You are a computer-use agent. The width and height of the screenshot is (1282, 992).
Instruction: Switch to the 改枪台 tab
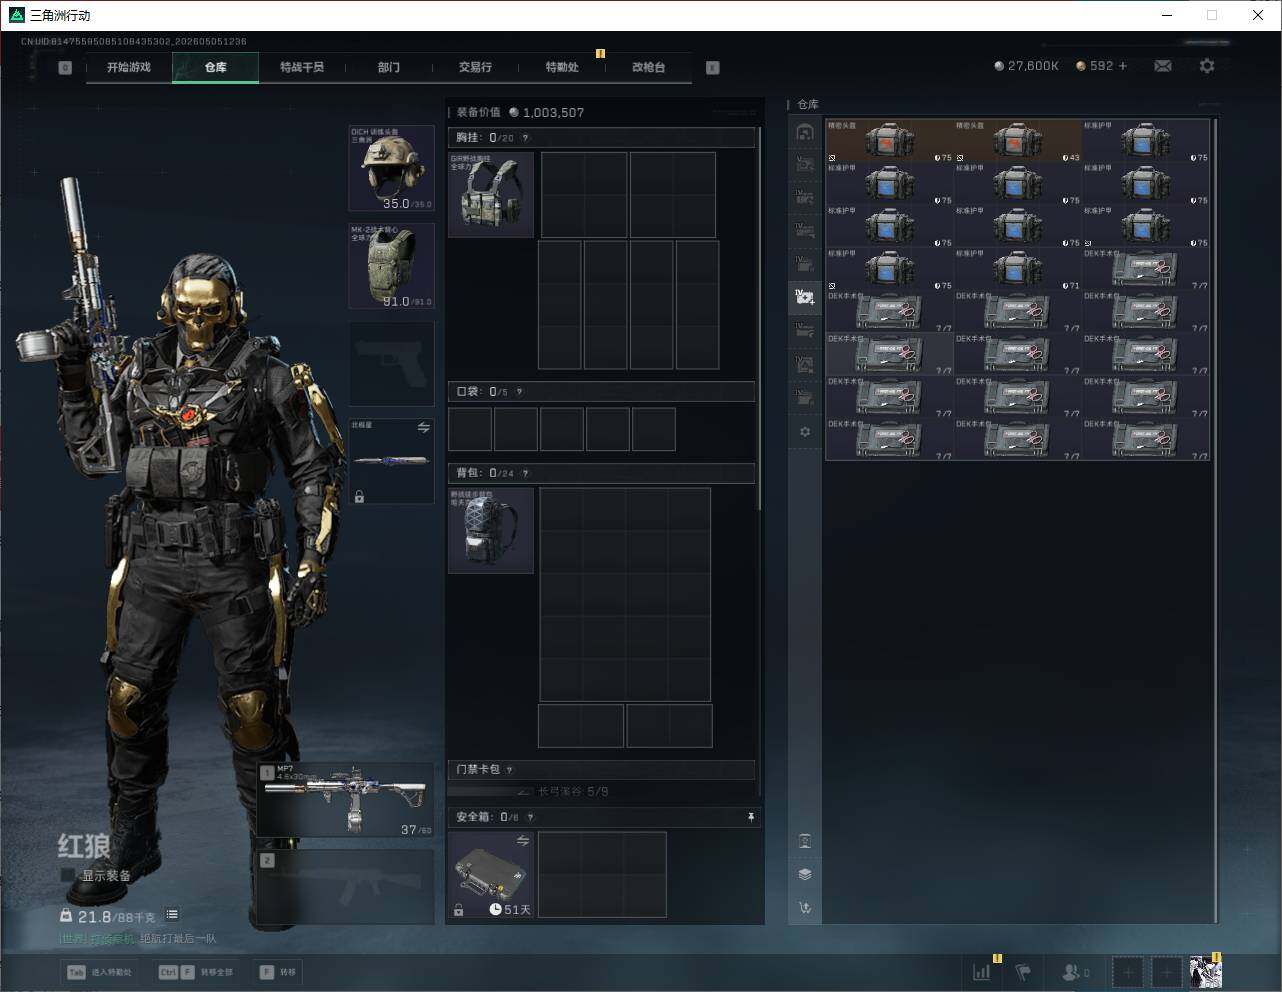click(x=648, y=67)
